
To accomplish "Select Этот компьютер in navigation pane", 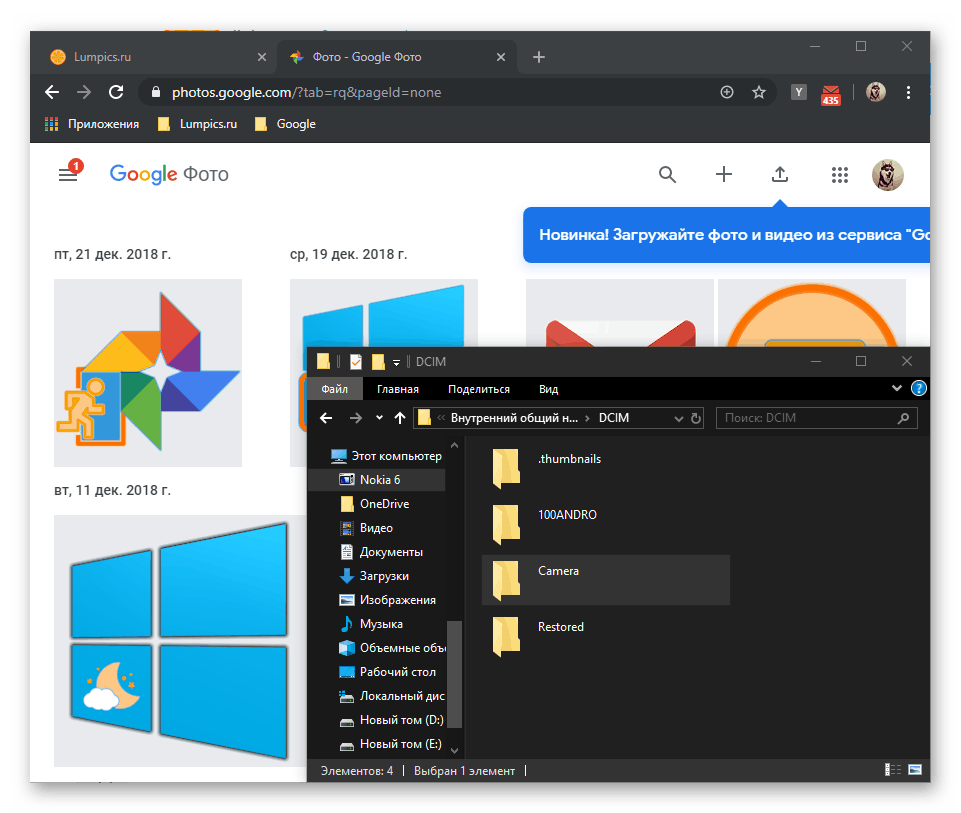I will pyautogui.click(x=386, y=456).
